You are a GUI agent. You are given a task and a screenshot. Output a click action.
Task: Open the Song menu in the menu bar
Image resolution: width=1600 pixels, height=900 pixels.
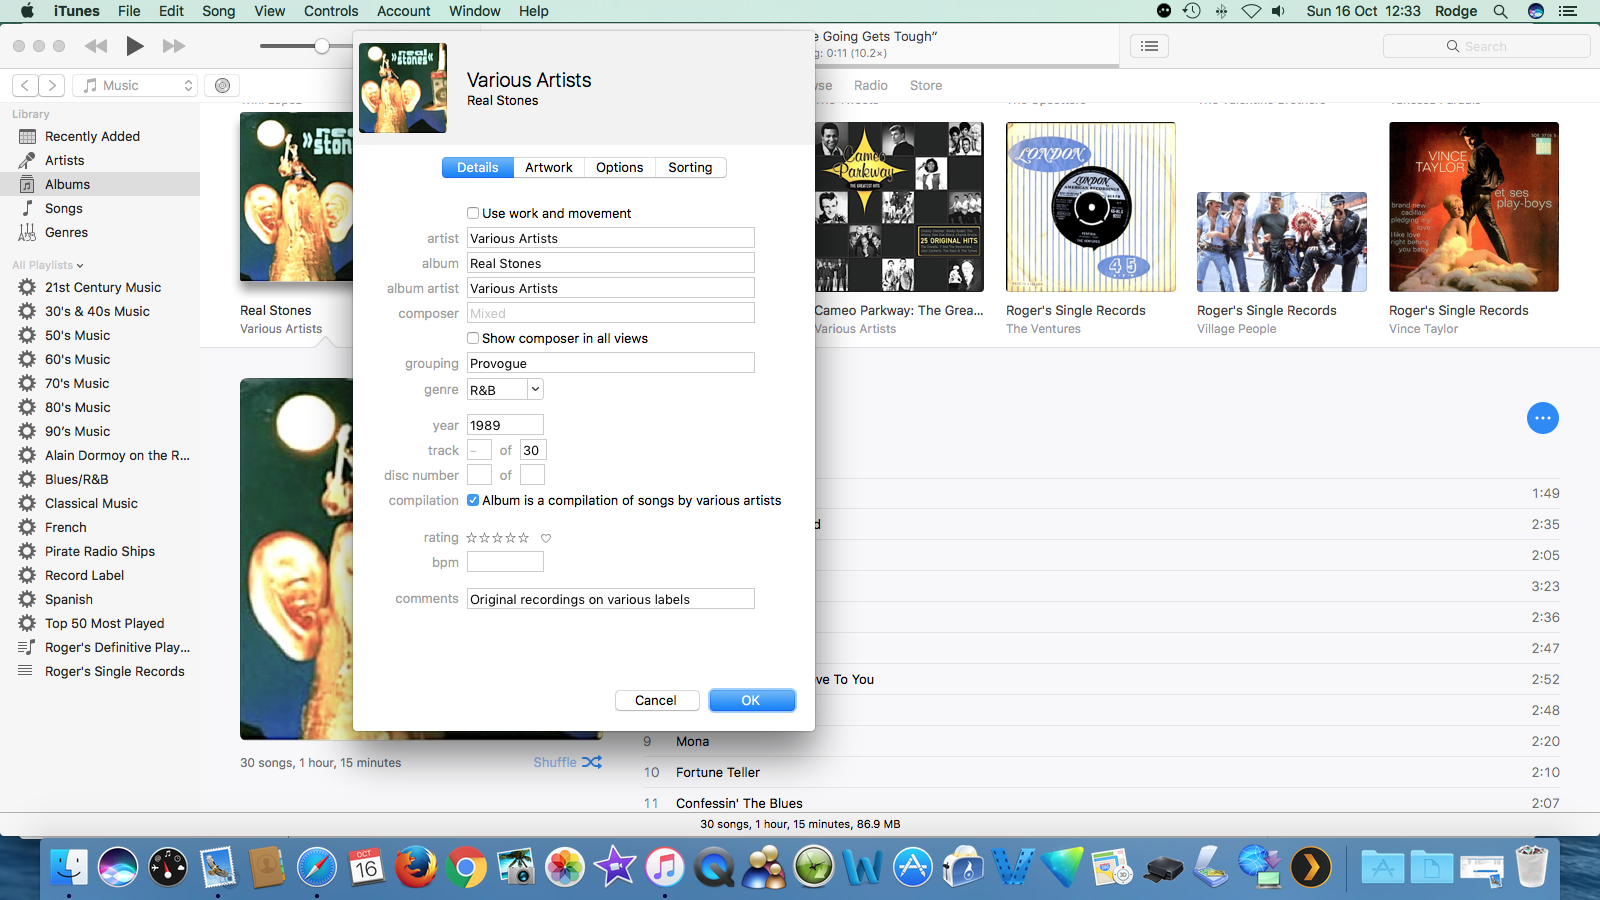(219, 11)
